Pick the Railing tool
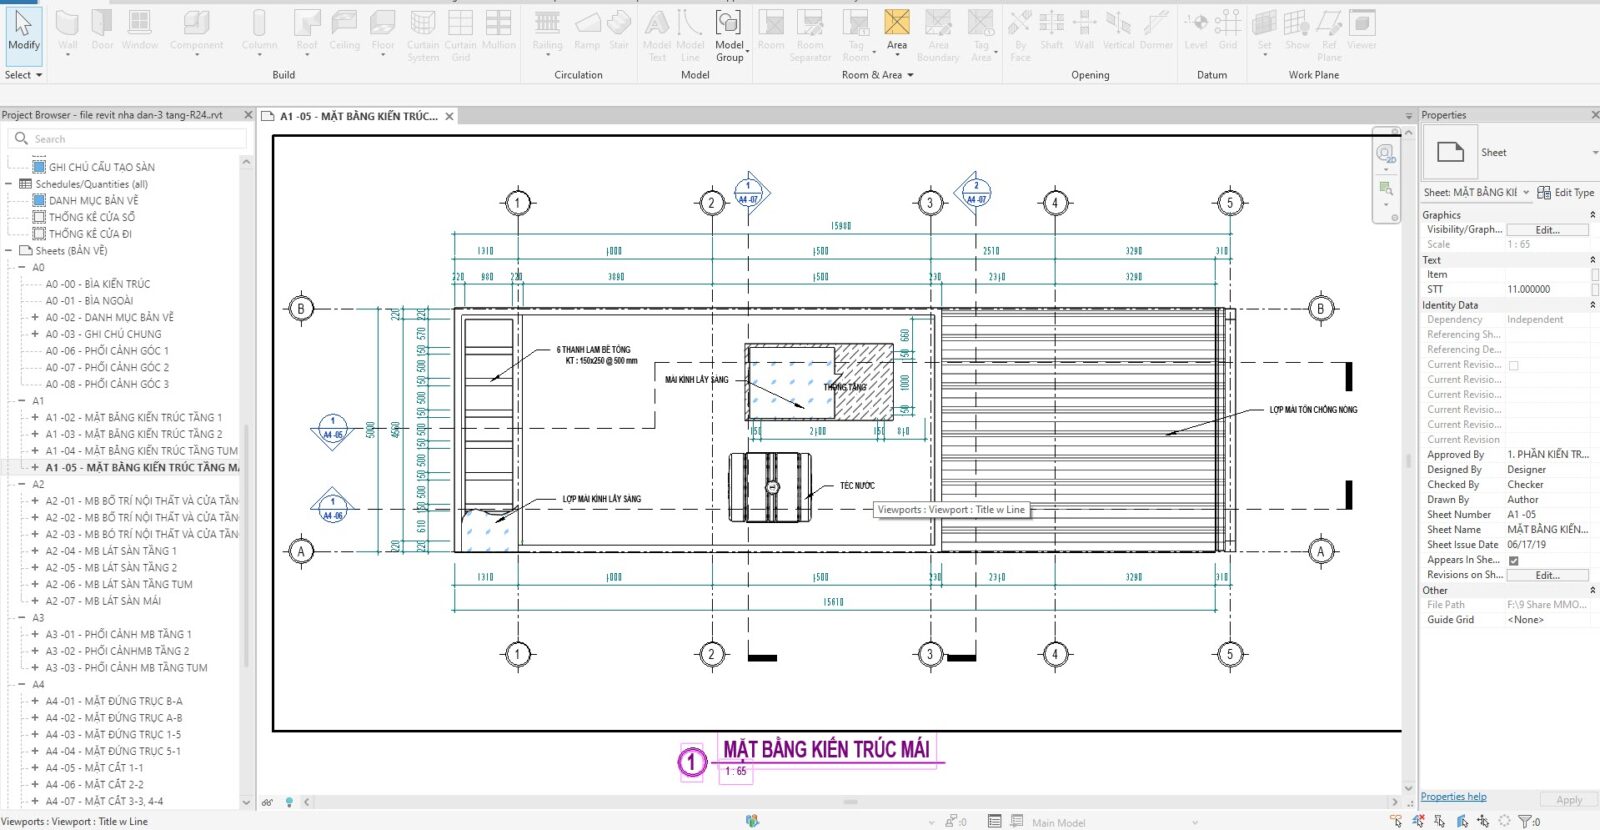 pos(547,30)
